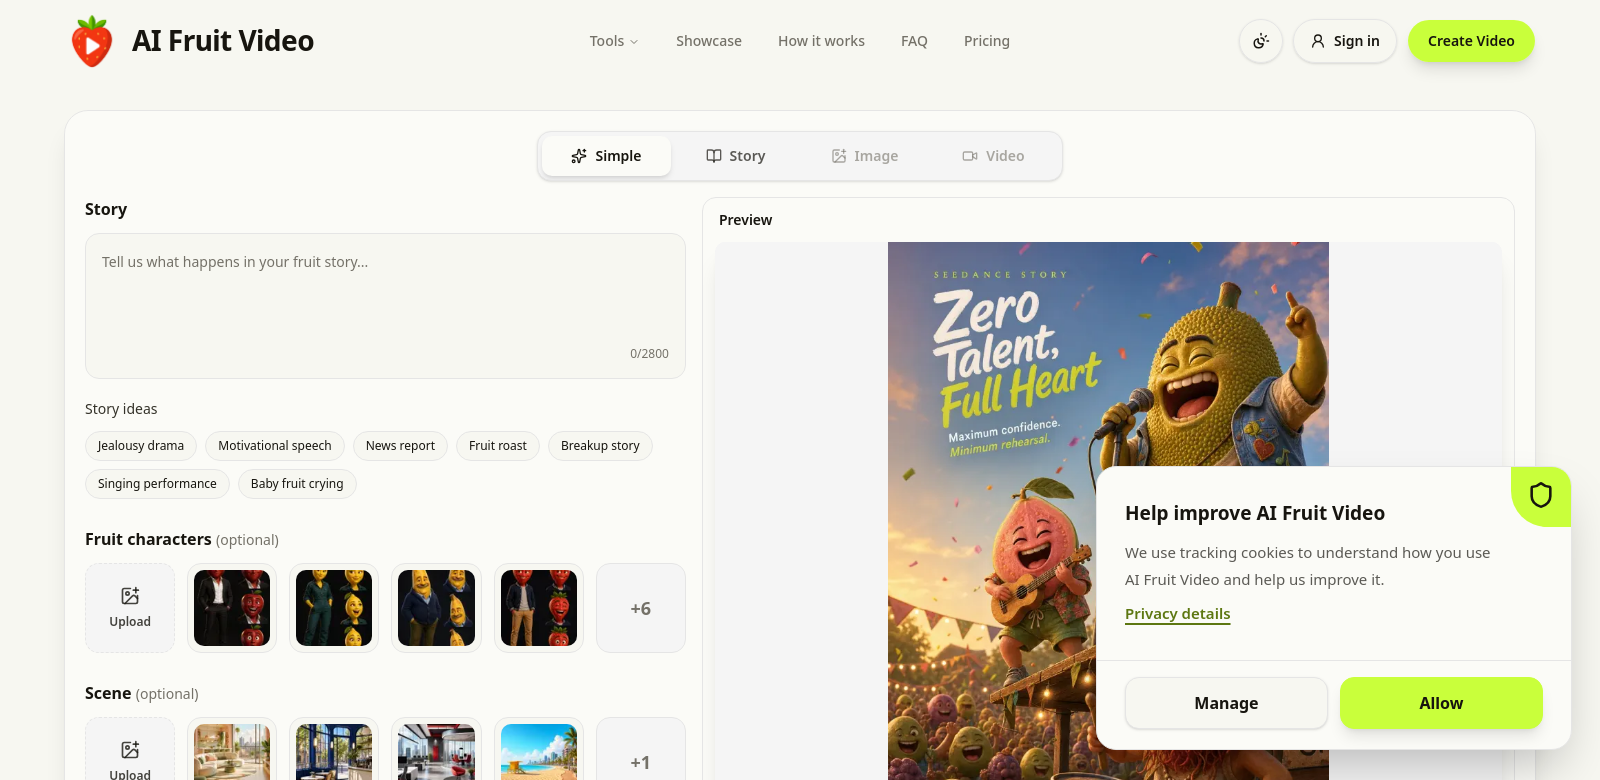Click the Sign in button
The image size is (1600, 780).
tap(1345, 41)
